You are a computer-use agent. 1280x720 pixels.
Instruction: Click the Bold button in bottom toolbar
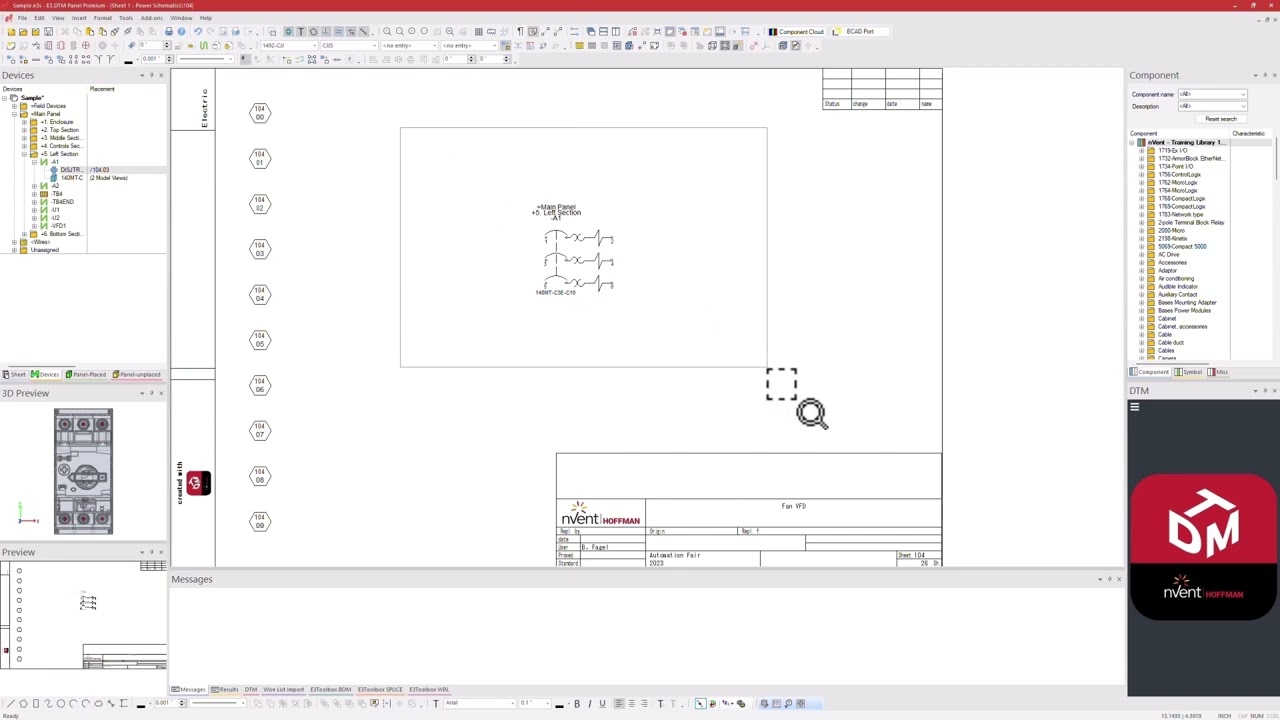577,703
